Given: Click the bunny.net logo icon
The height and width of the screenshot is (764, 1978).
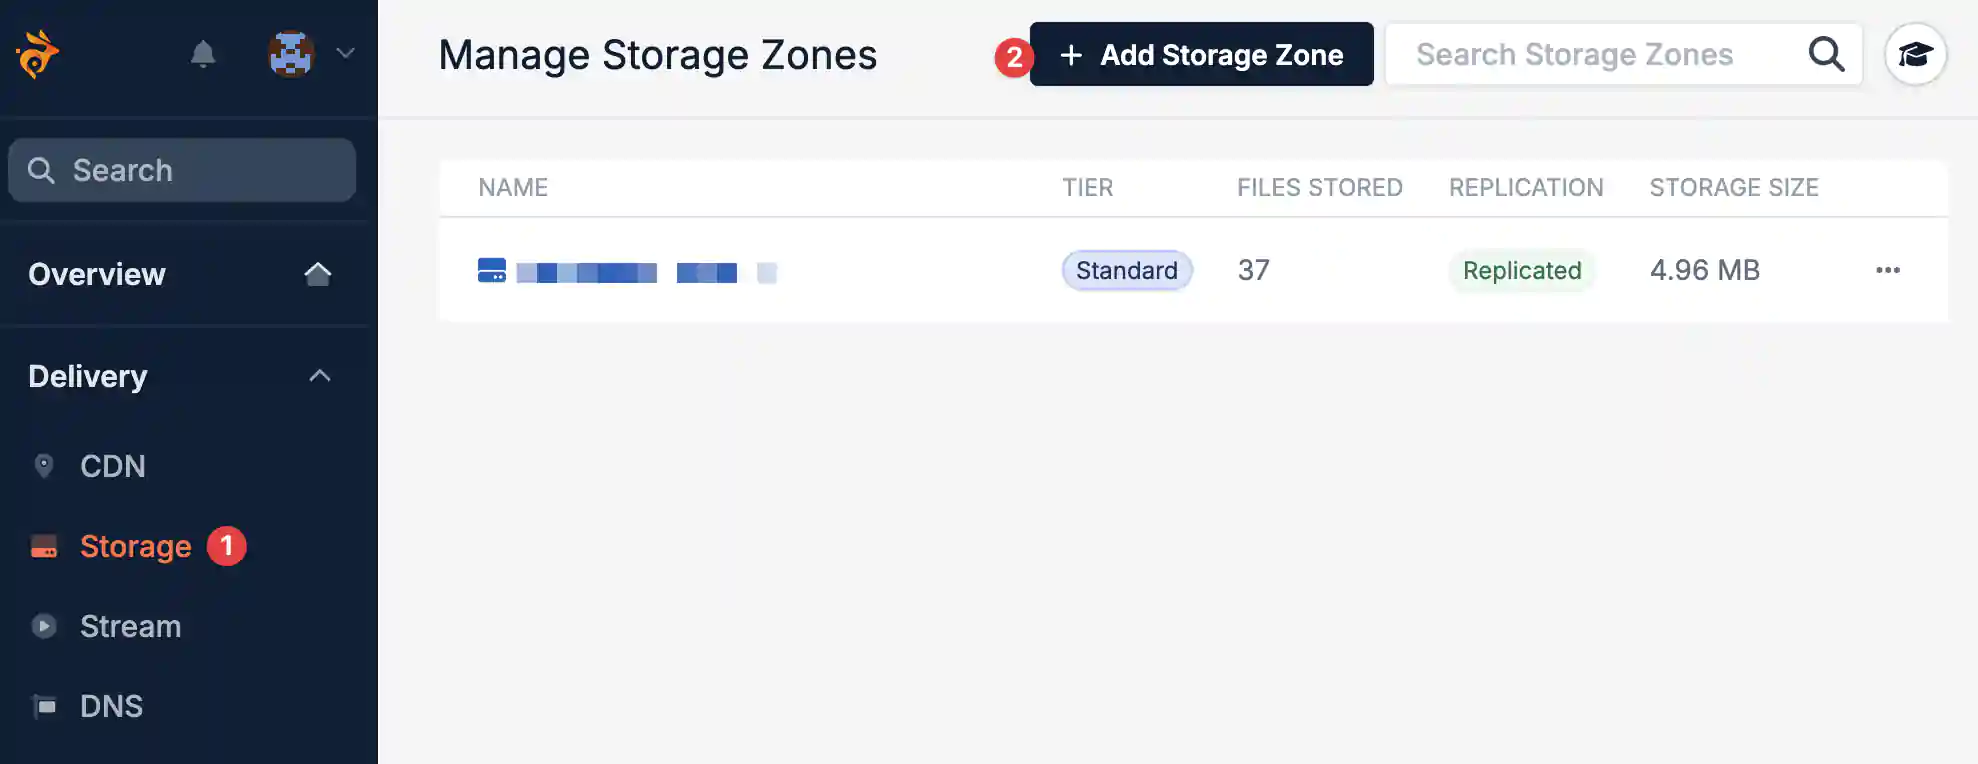Looking at the screenshot, I should tap(38, 54).
